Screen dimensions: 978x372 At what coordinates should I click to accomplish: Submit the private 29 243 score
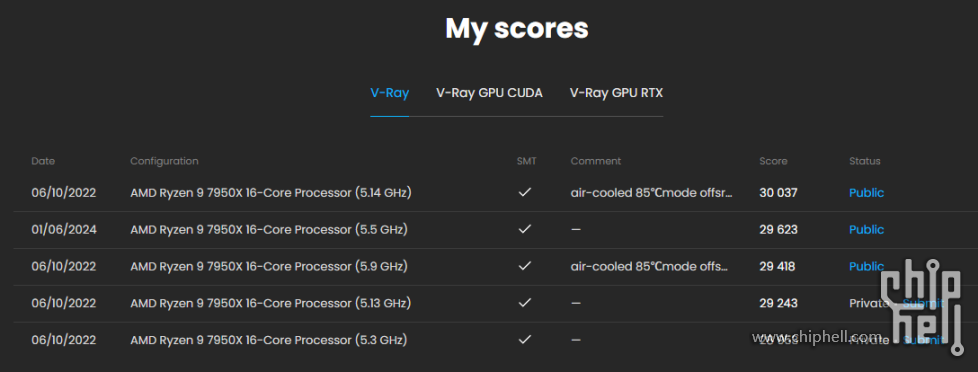(x=923, y=303)
